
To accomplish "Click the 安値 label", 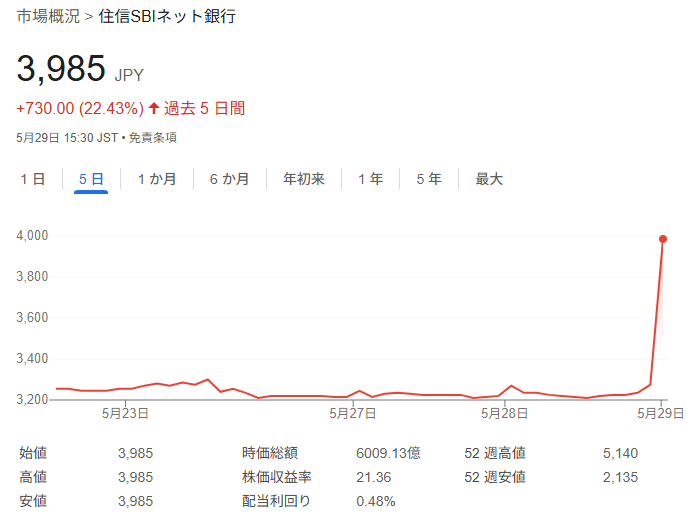I will pyautogui.click(x=33, y=501).
